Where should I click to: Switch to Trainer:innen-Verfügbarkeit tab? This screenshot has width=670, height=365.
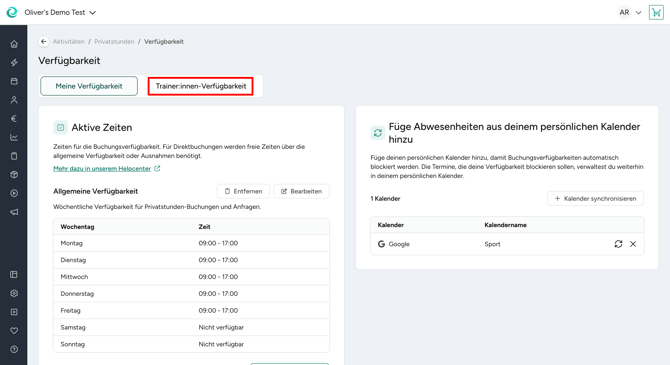[x=201, y=86]
